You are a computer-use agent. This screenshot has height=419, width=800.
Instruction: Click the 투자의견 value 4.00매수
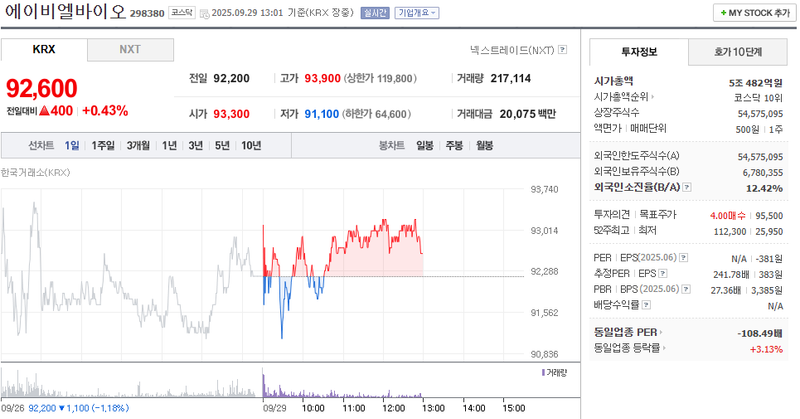pyautogui.click(x=728, y=216)
